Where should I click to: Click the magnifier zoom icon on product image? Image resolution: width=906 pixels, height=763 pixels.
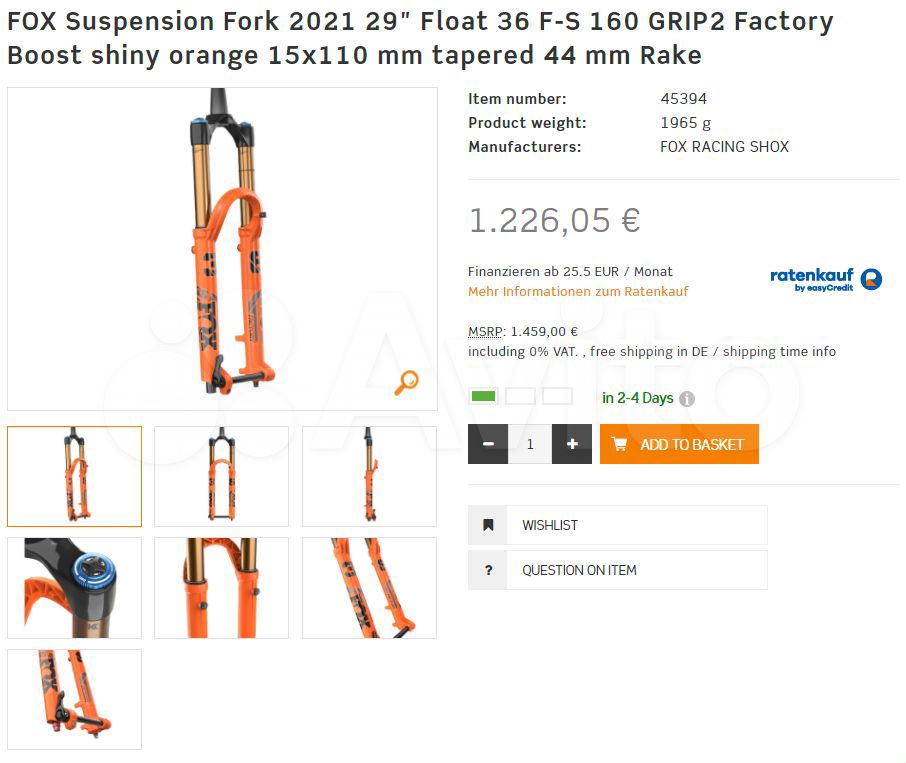(x=406, y=382)
